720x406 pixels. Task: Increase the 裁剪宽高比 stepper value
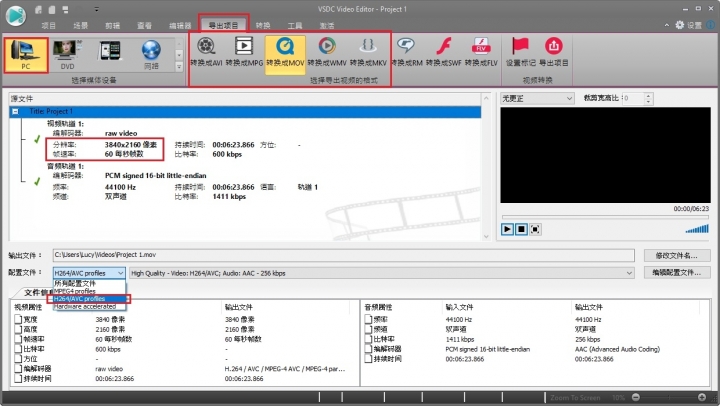coord(648,96)
